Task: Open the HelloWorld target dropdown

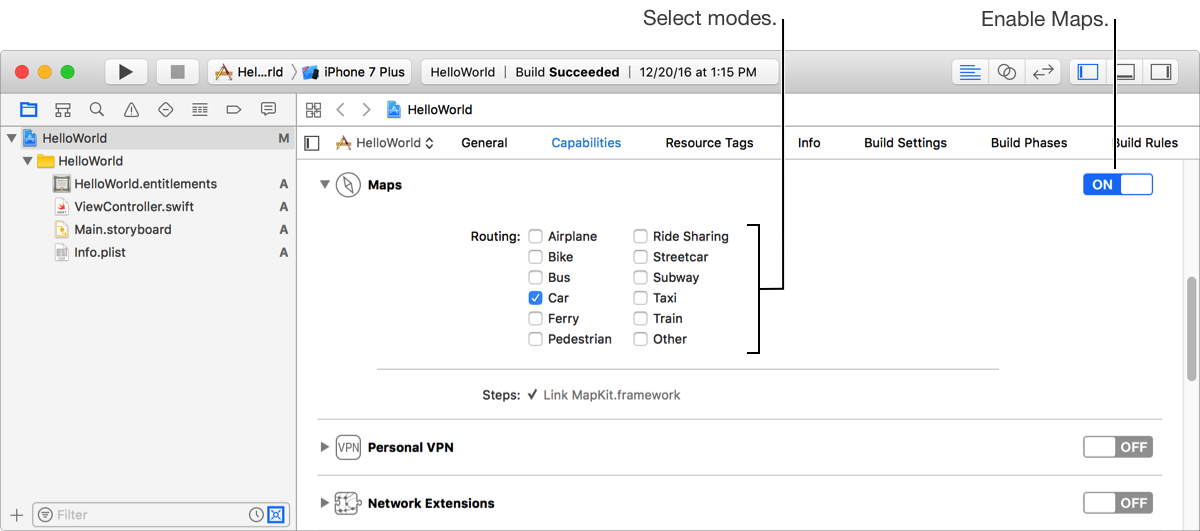Action: pos(386,143)
